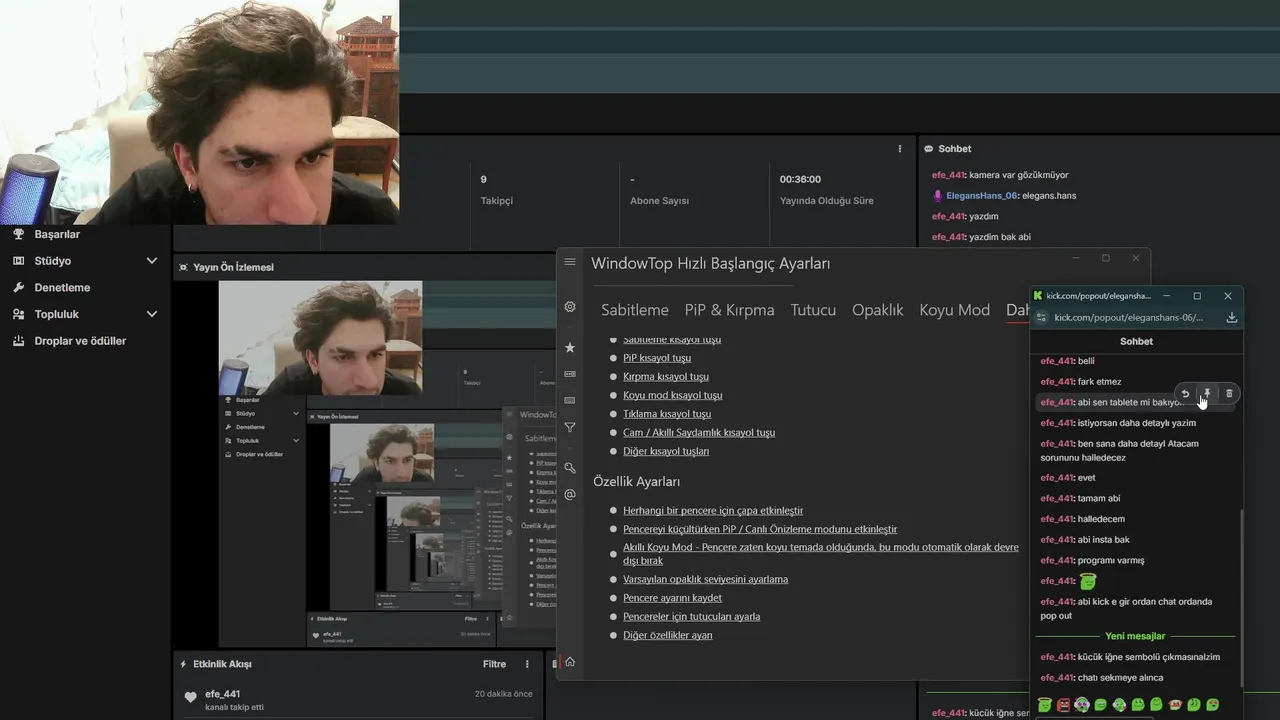
Task: Open the @ contact icon in WindowTop sidebar
Action: 570,494
